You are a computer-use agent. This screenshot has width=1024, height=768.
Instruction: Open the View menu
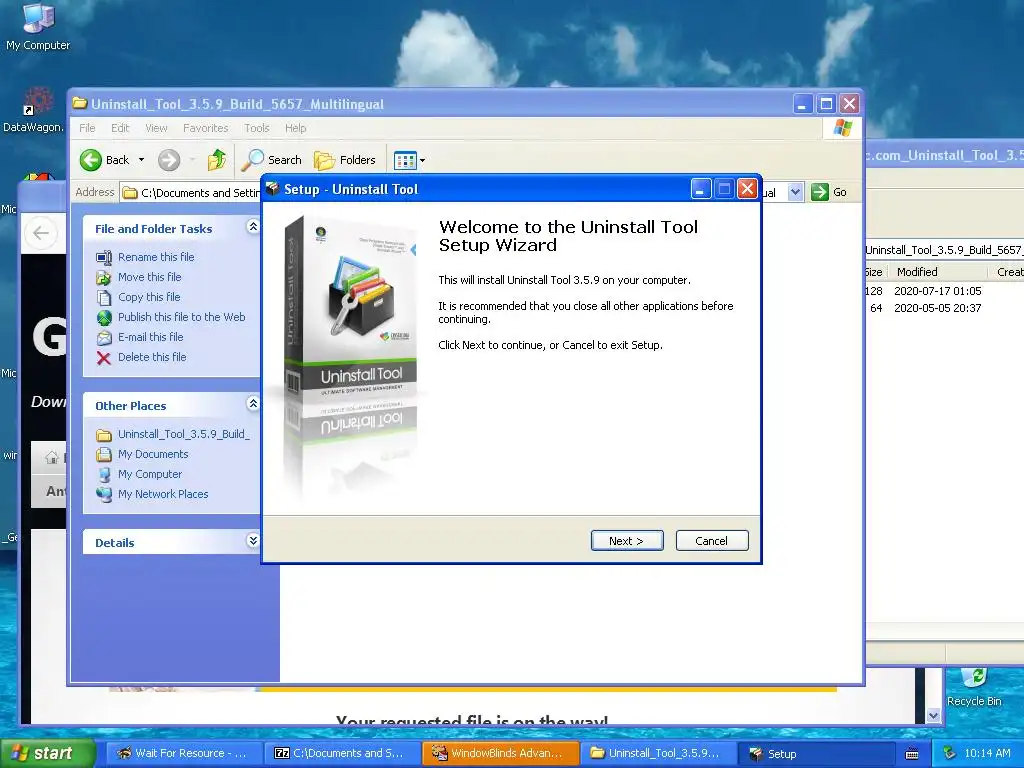point(156,128)
